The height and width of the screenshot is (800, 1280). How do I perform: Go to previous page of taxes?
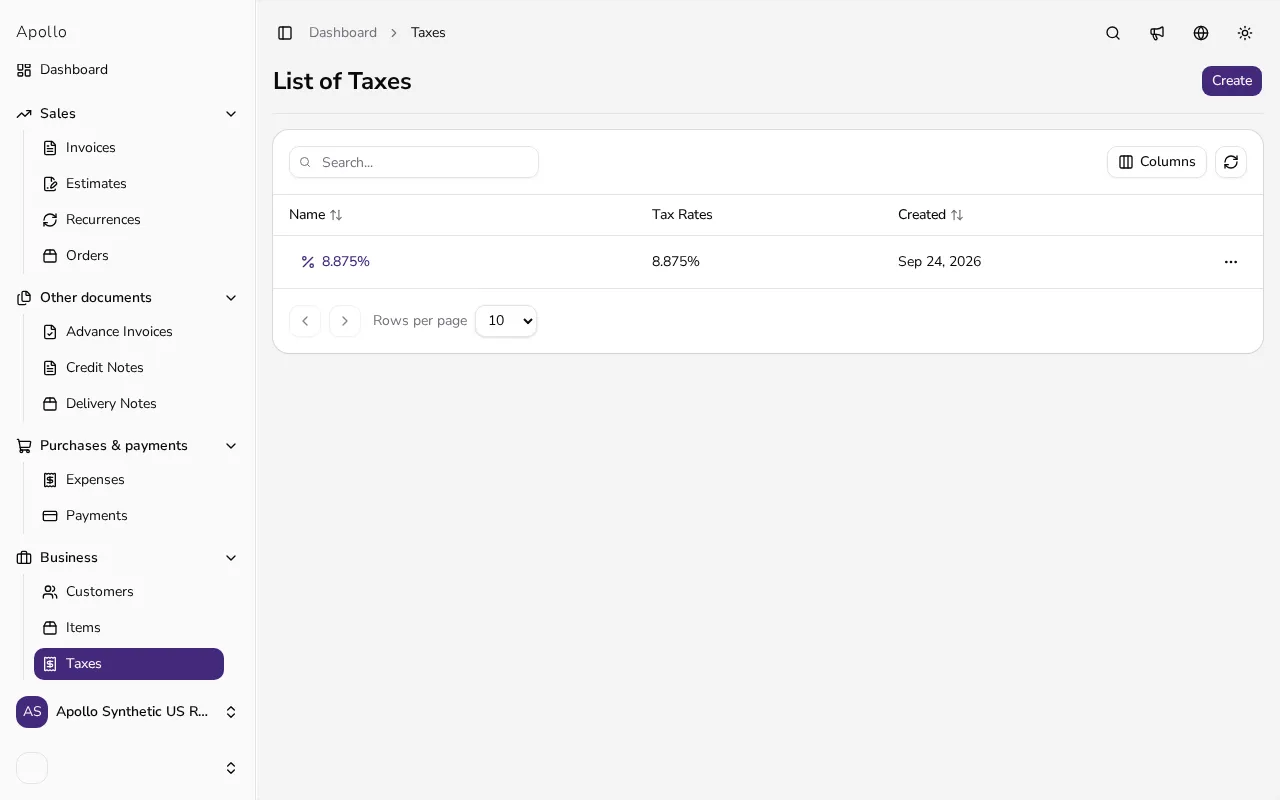click(x=305, y=321)
